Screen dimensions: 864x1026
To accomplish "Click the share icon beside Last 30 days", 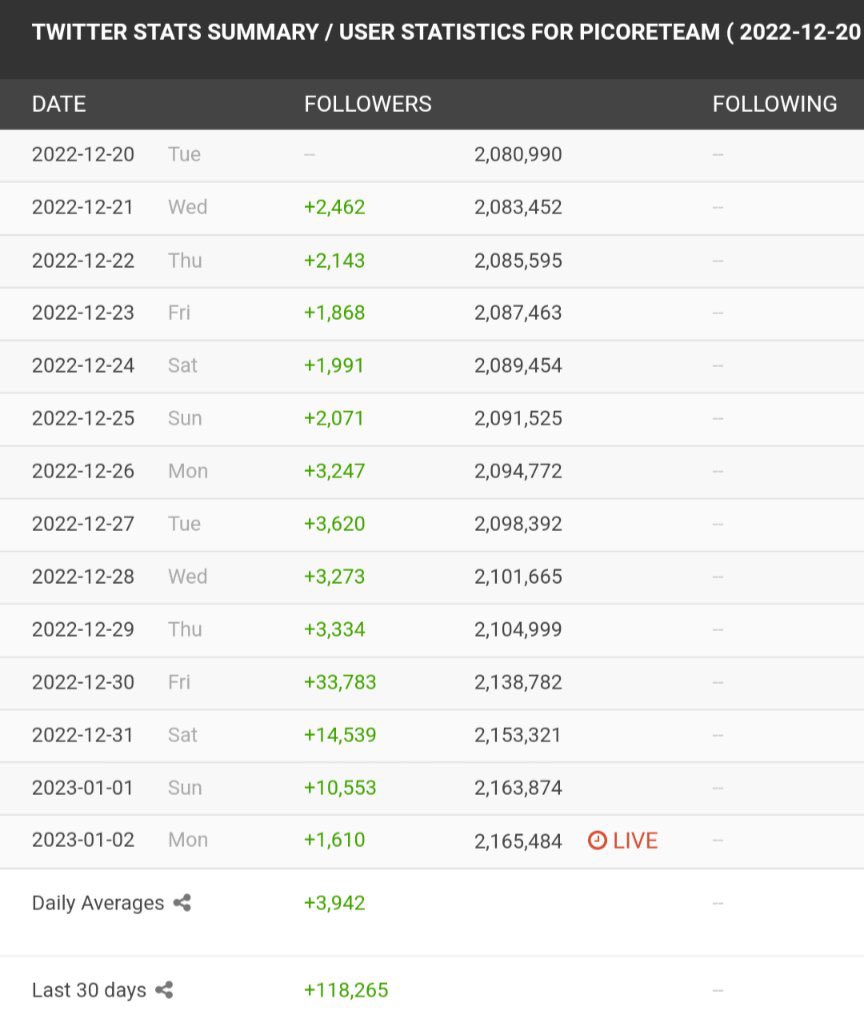I will 164,990.
